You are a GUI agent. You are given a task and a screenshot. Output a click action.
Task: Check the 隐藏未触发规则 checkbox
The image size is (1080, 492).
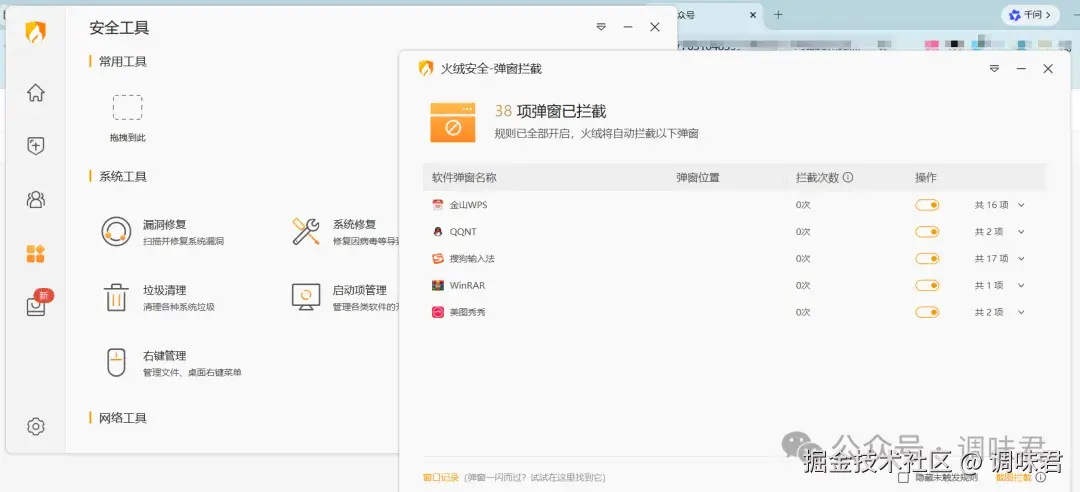(x=903, y=477)
